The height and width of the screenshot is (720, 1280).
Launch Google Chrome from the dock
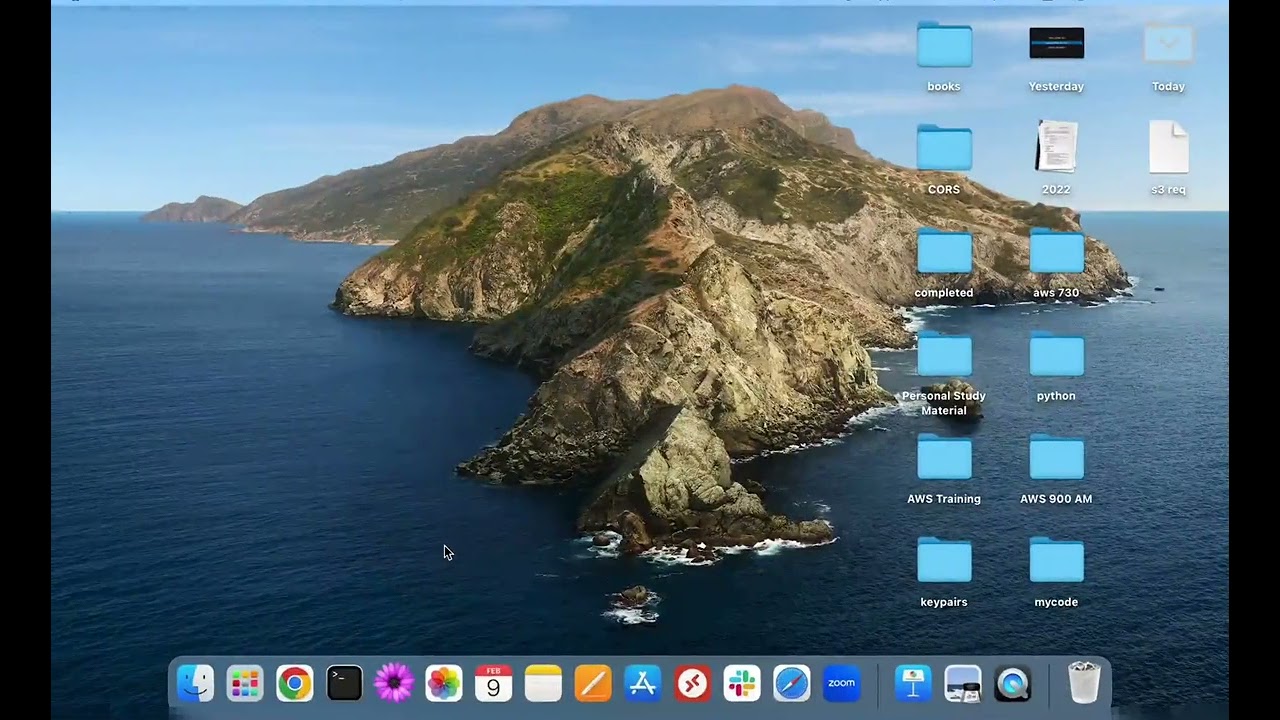(294, 684)
